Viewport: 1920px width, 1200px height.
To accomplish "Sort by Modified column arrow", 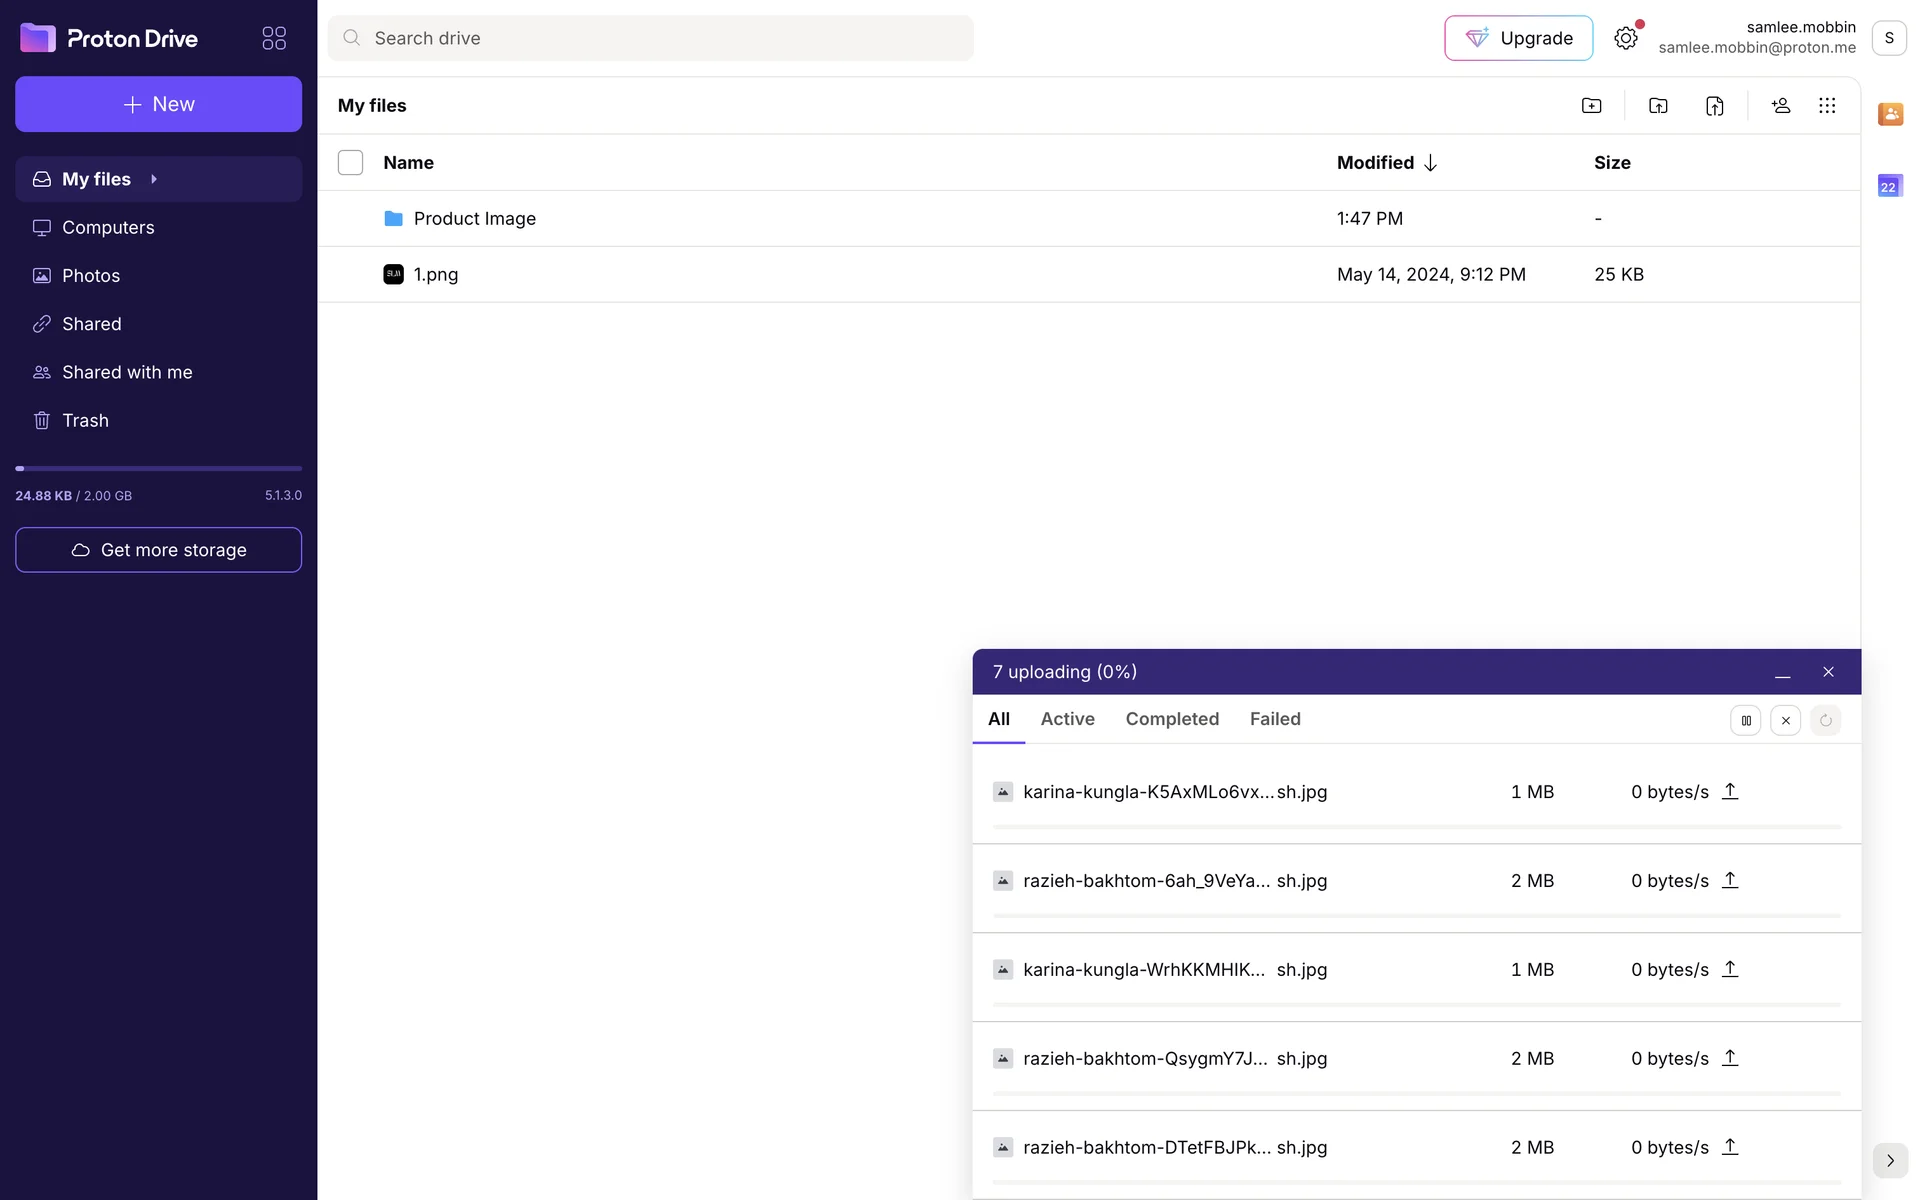I will [1430, 163].
